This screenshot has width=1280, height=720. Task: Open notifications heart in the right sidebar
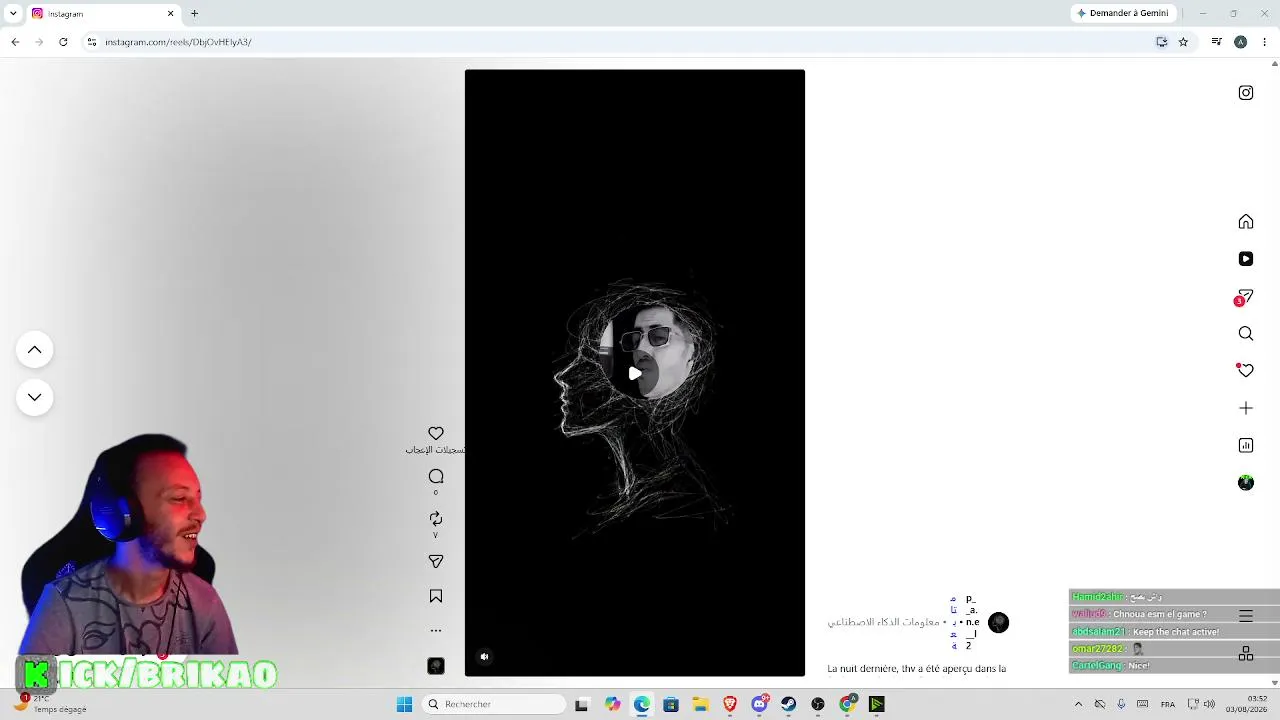[x=1246, y=370]
